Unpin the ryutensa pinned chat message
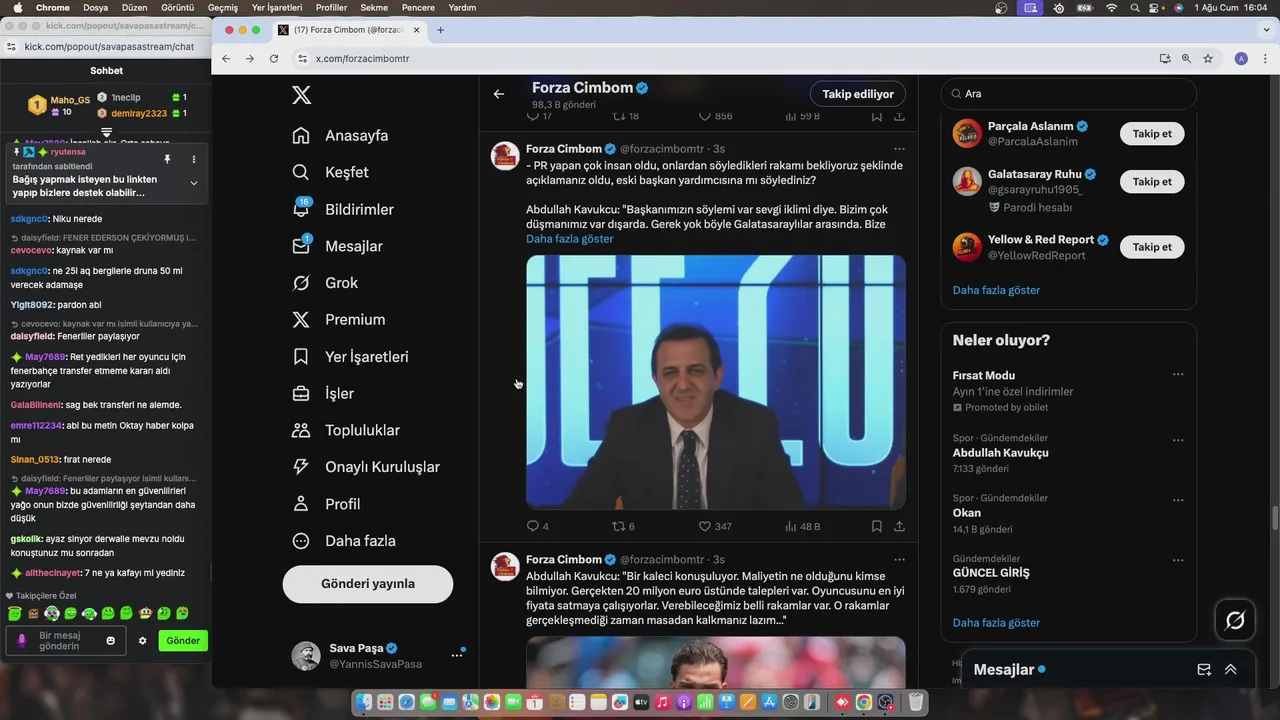 (x=167, y=159)
